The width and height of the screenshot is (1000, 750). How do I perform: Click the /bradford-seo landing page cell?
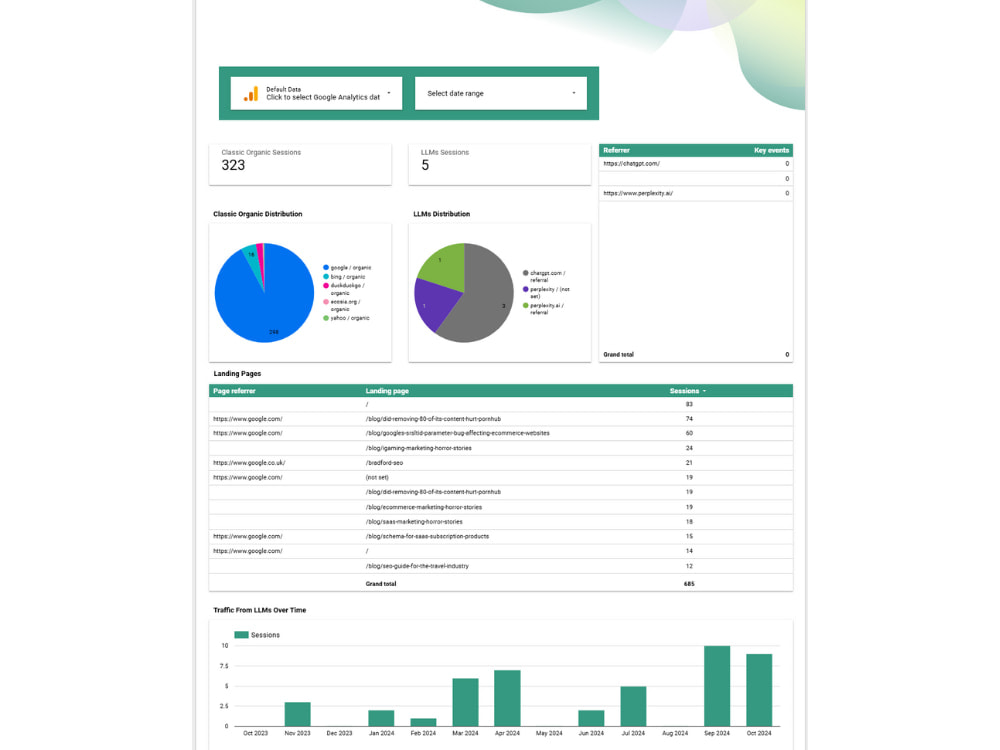click(384, 463)
